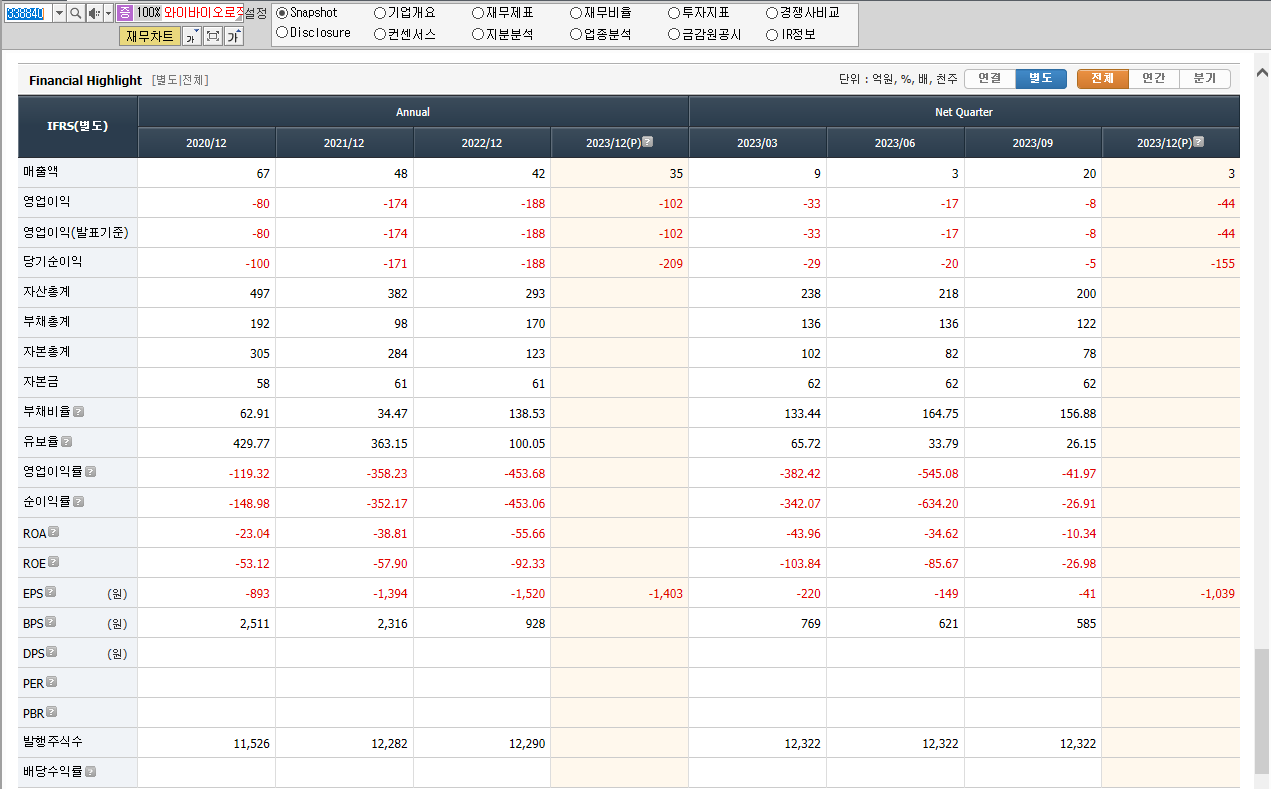Click the Financial Highlight heading
This screenshot has height=789, width=1271.
(85, 80)
